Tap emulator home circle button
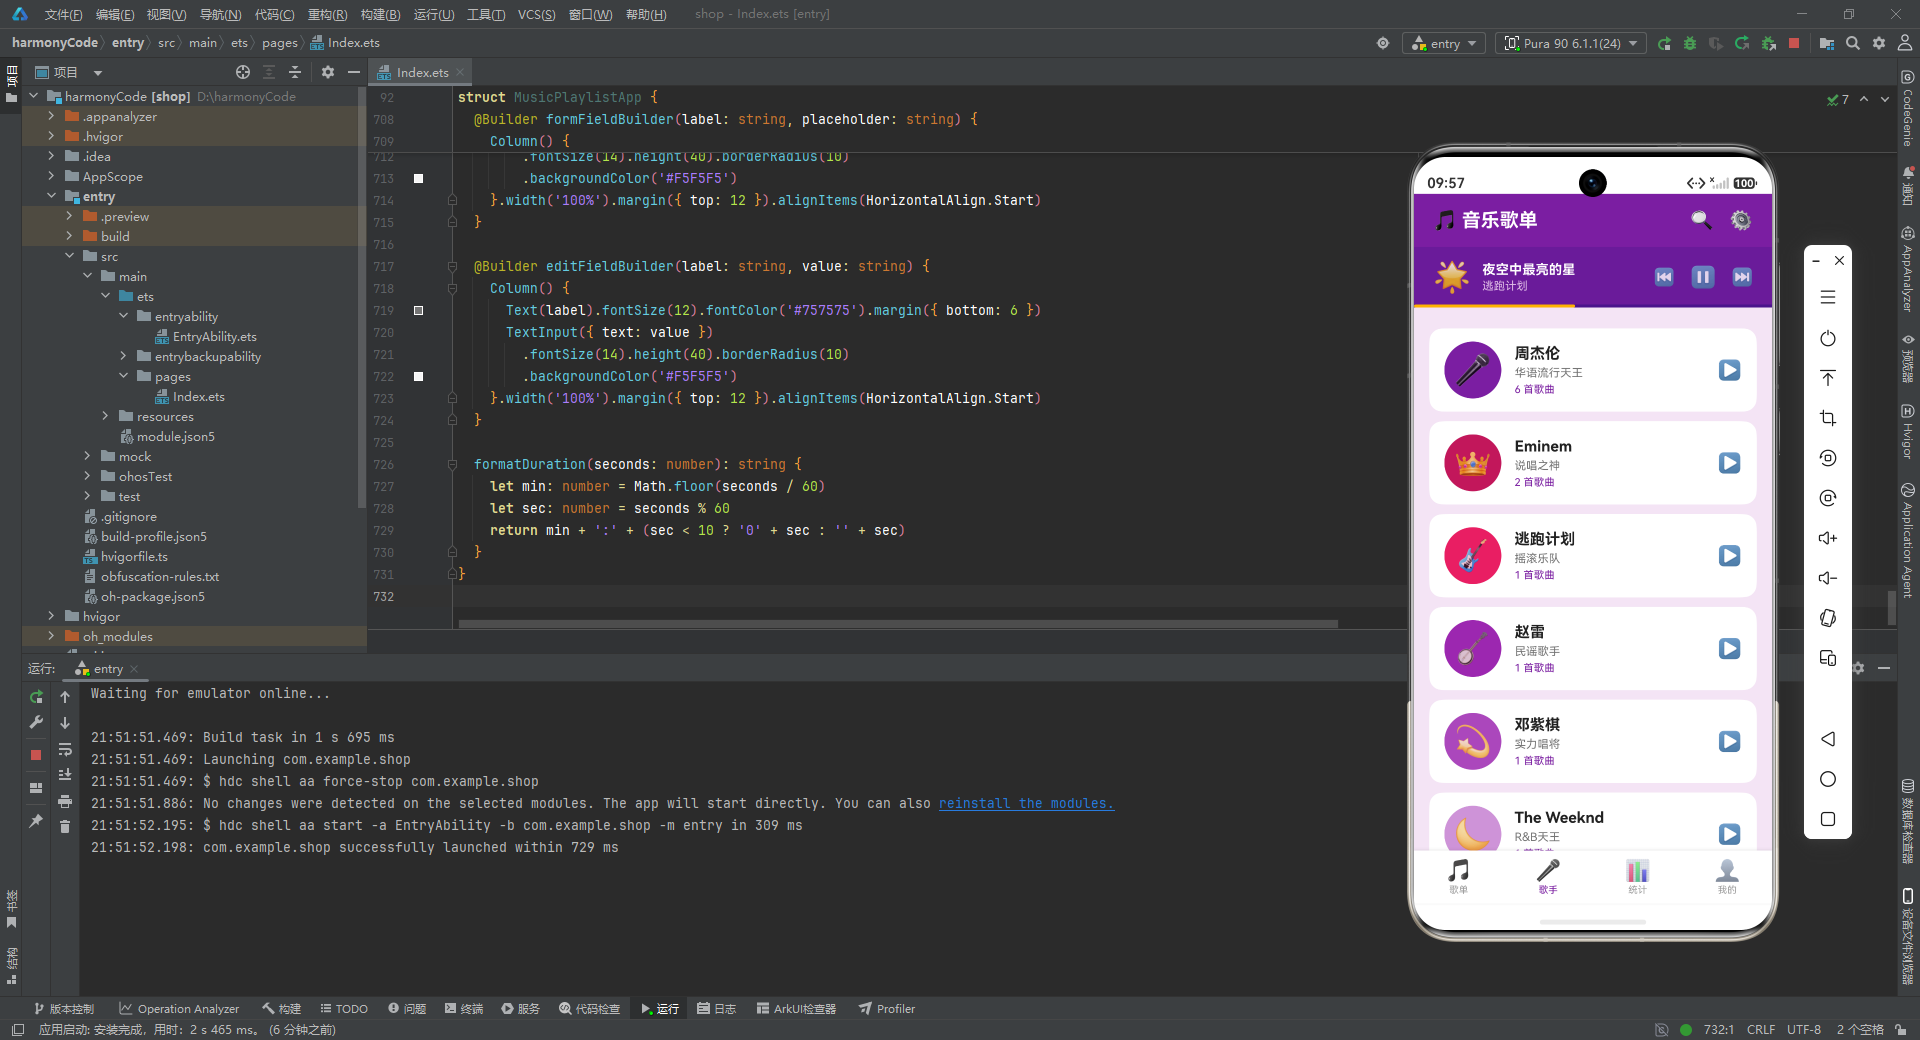 pos(1828,779)
